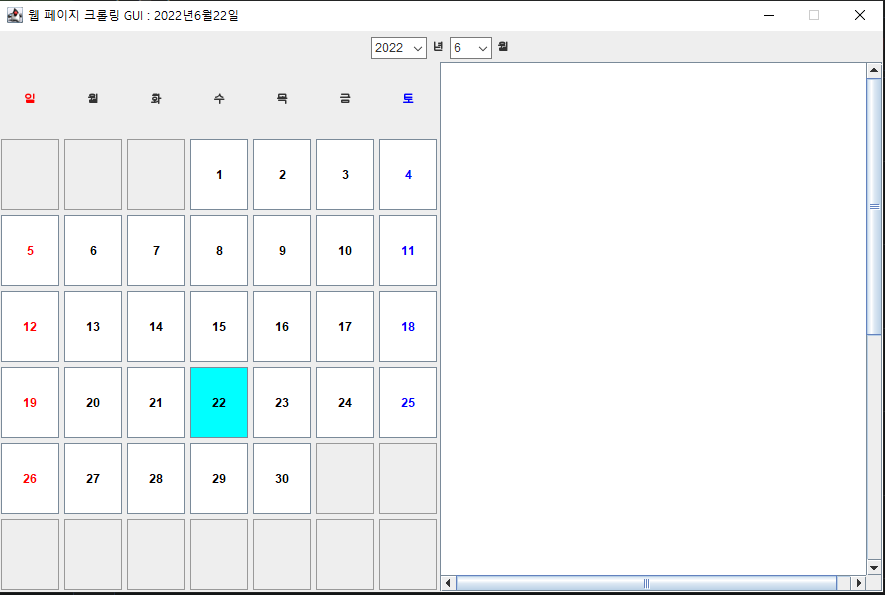Minimize the crawling GUI window
885x595 pixels.
(769, 15)
